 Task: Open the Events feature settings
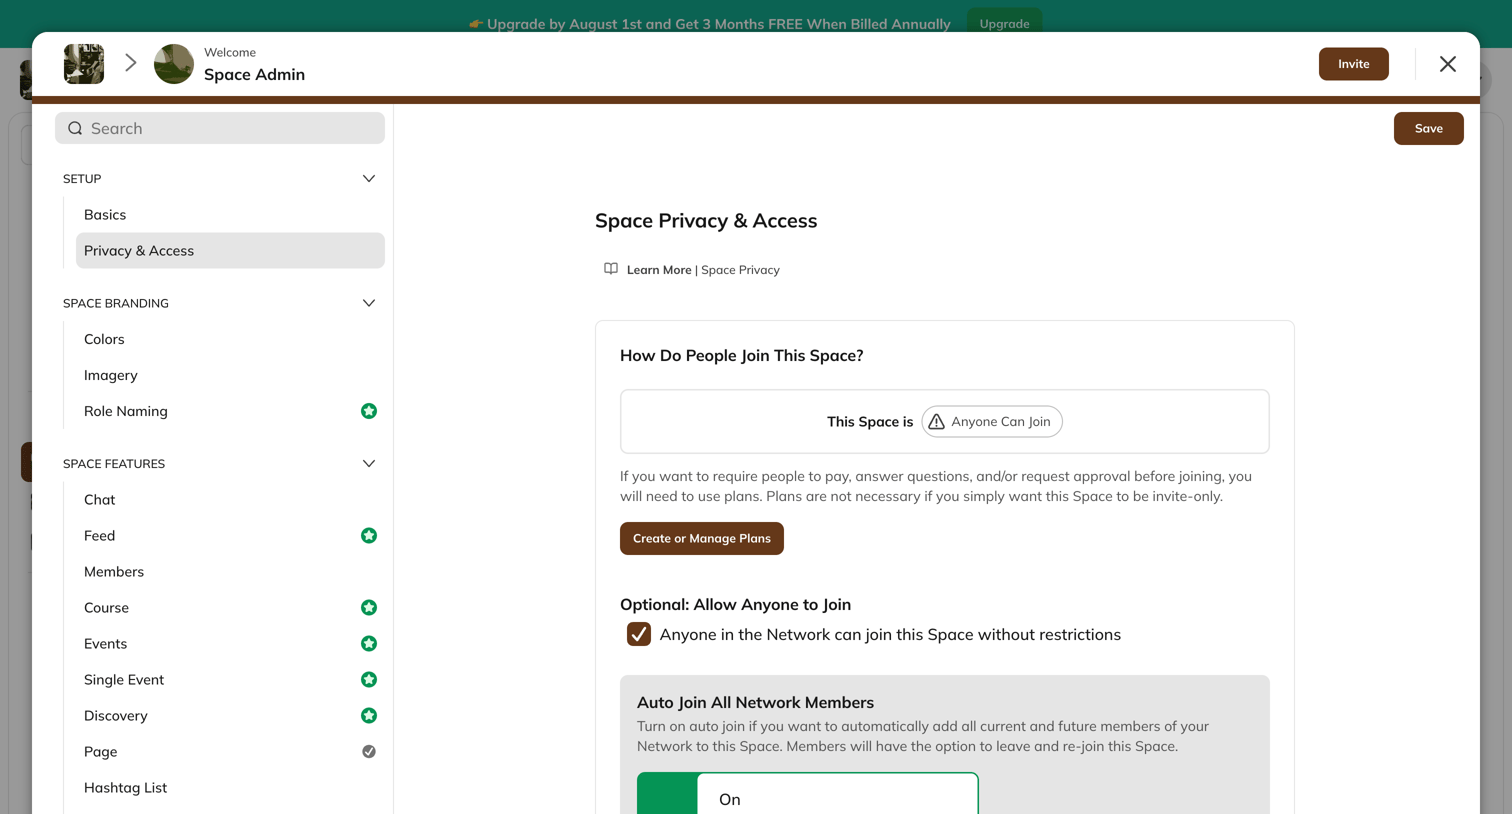point(230,644)
